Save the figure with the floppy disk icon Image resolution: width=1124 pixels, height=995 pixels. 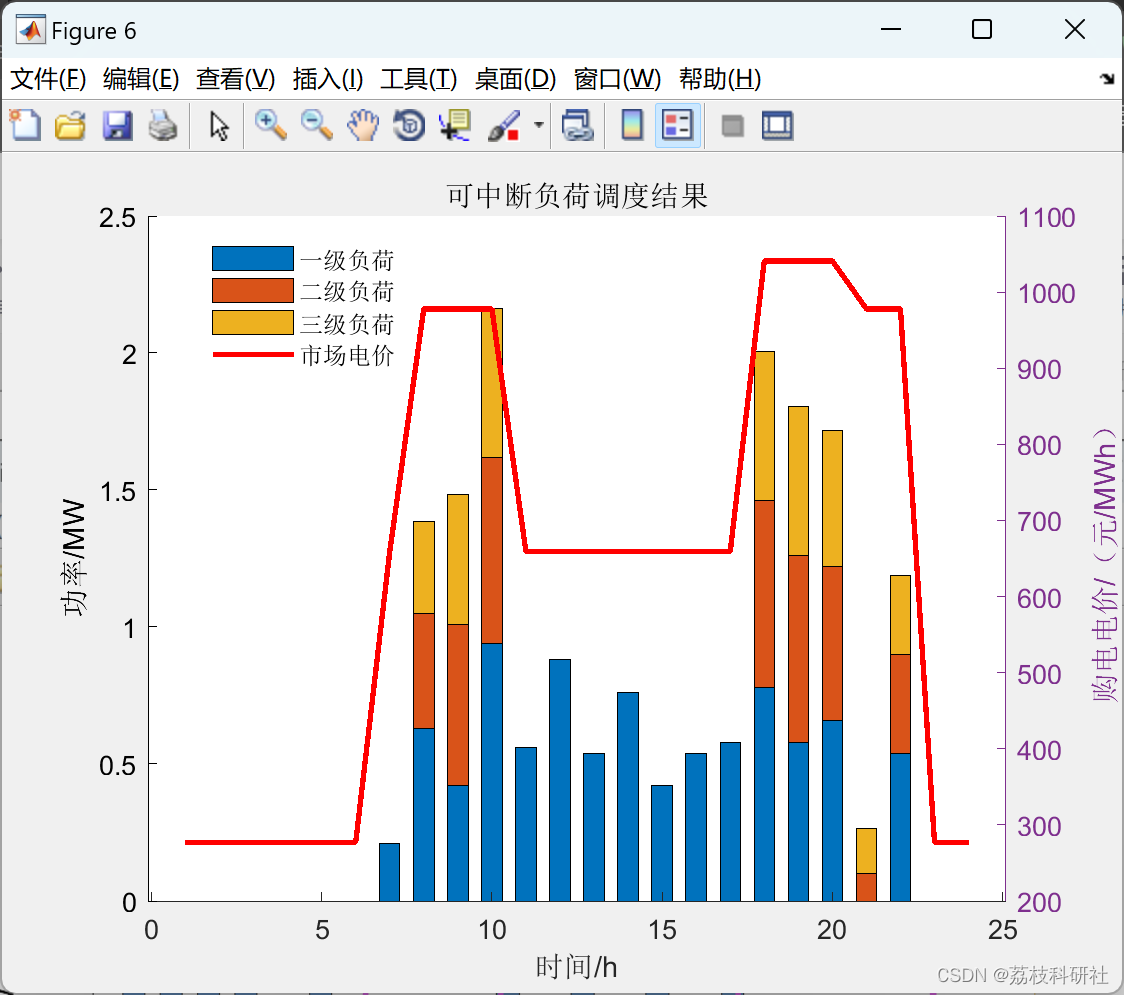(117, 125)
